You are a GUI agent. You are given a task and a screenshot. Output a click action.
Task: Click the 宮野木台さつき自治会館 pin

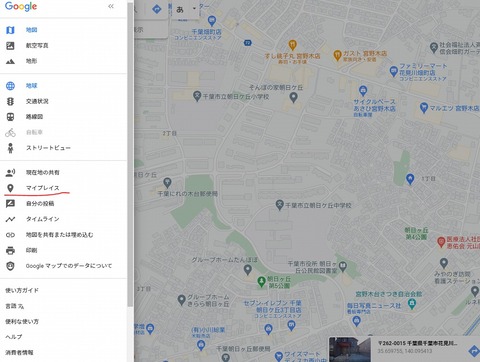[x=412, y=304]
